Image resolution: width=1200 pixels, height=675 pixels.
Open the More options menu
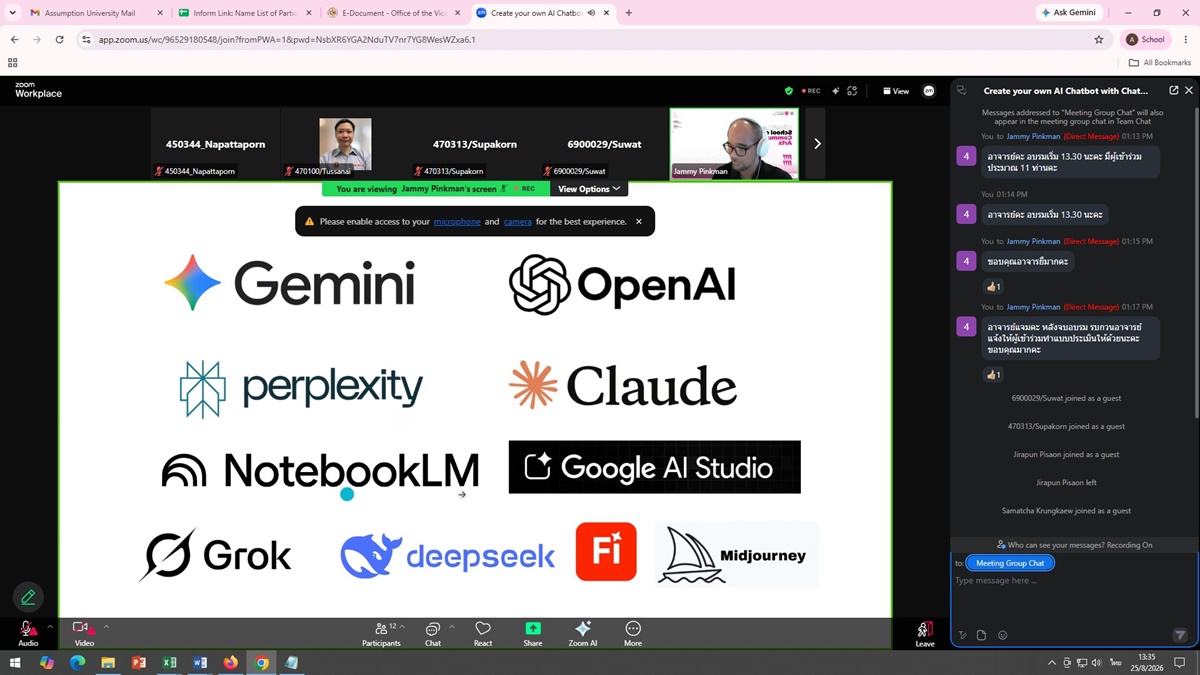(633, 633)
